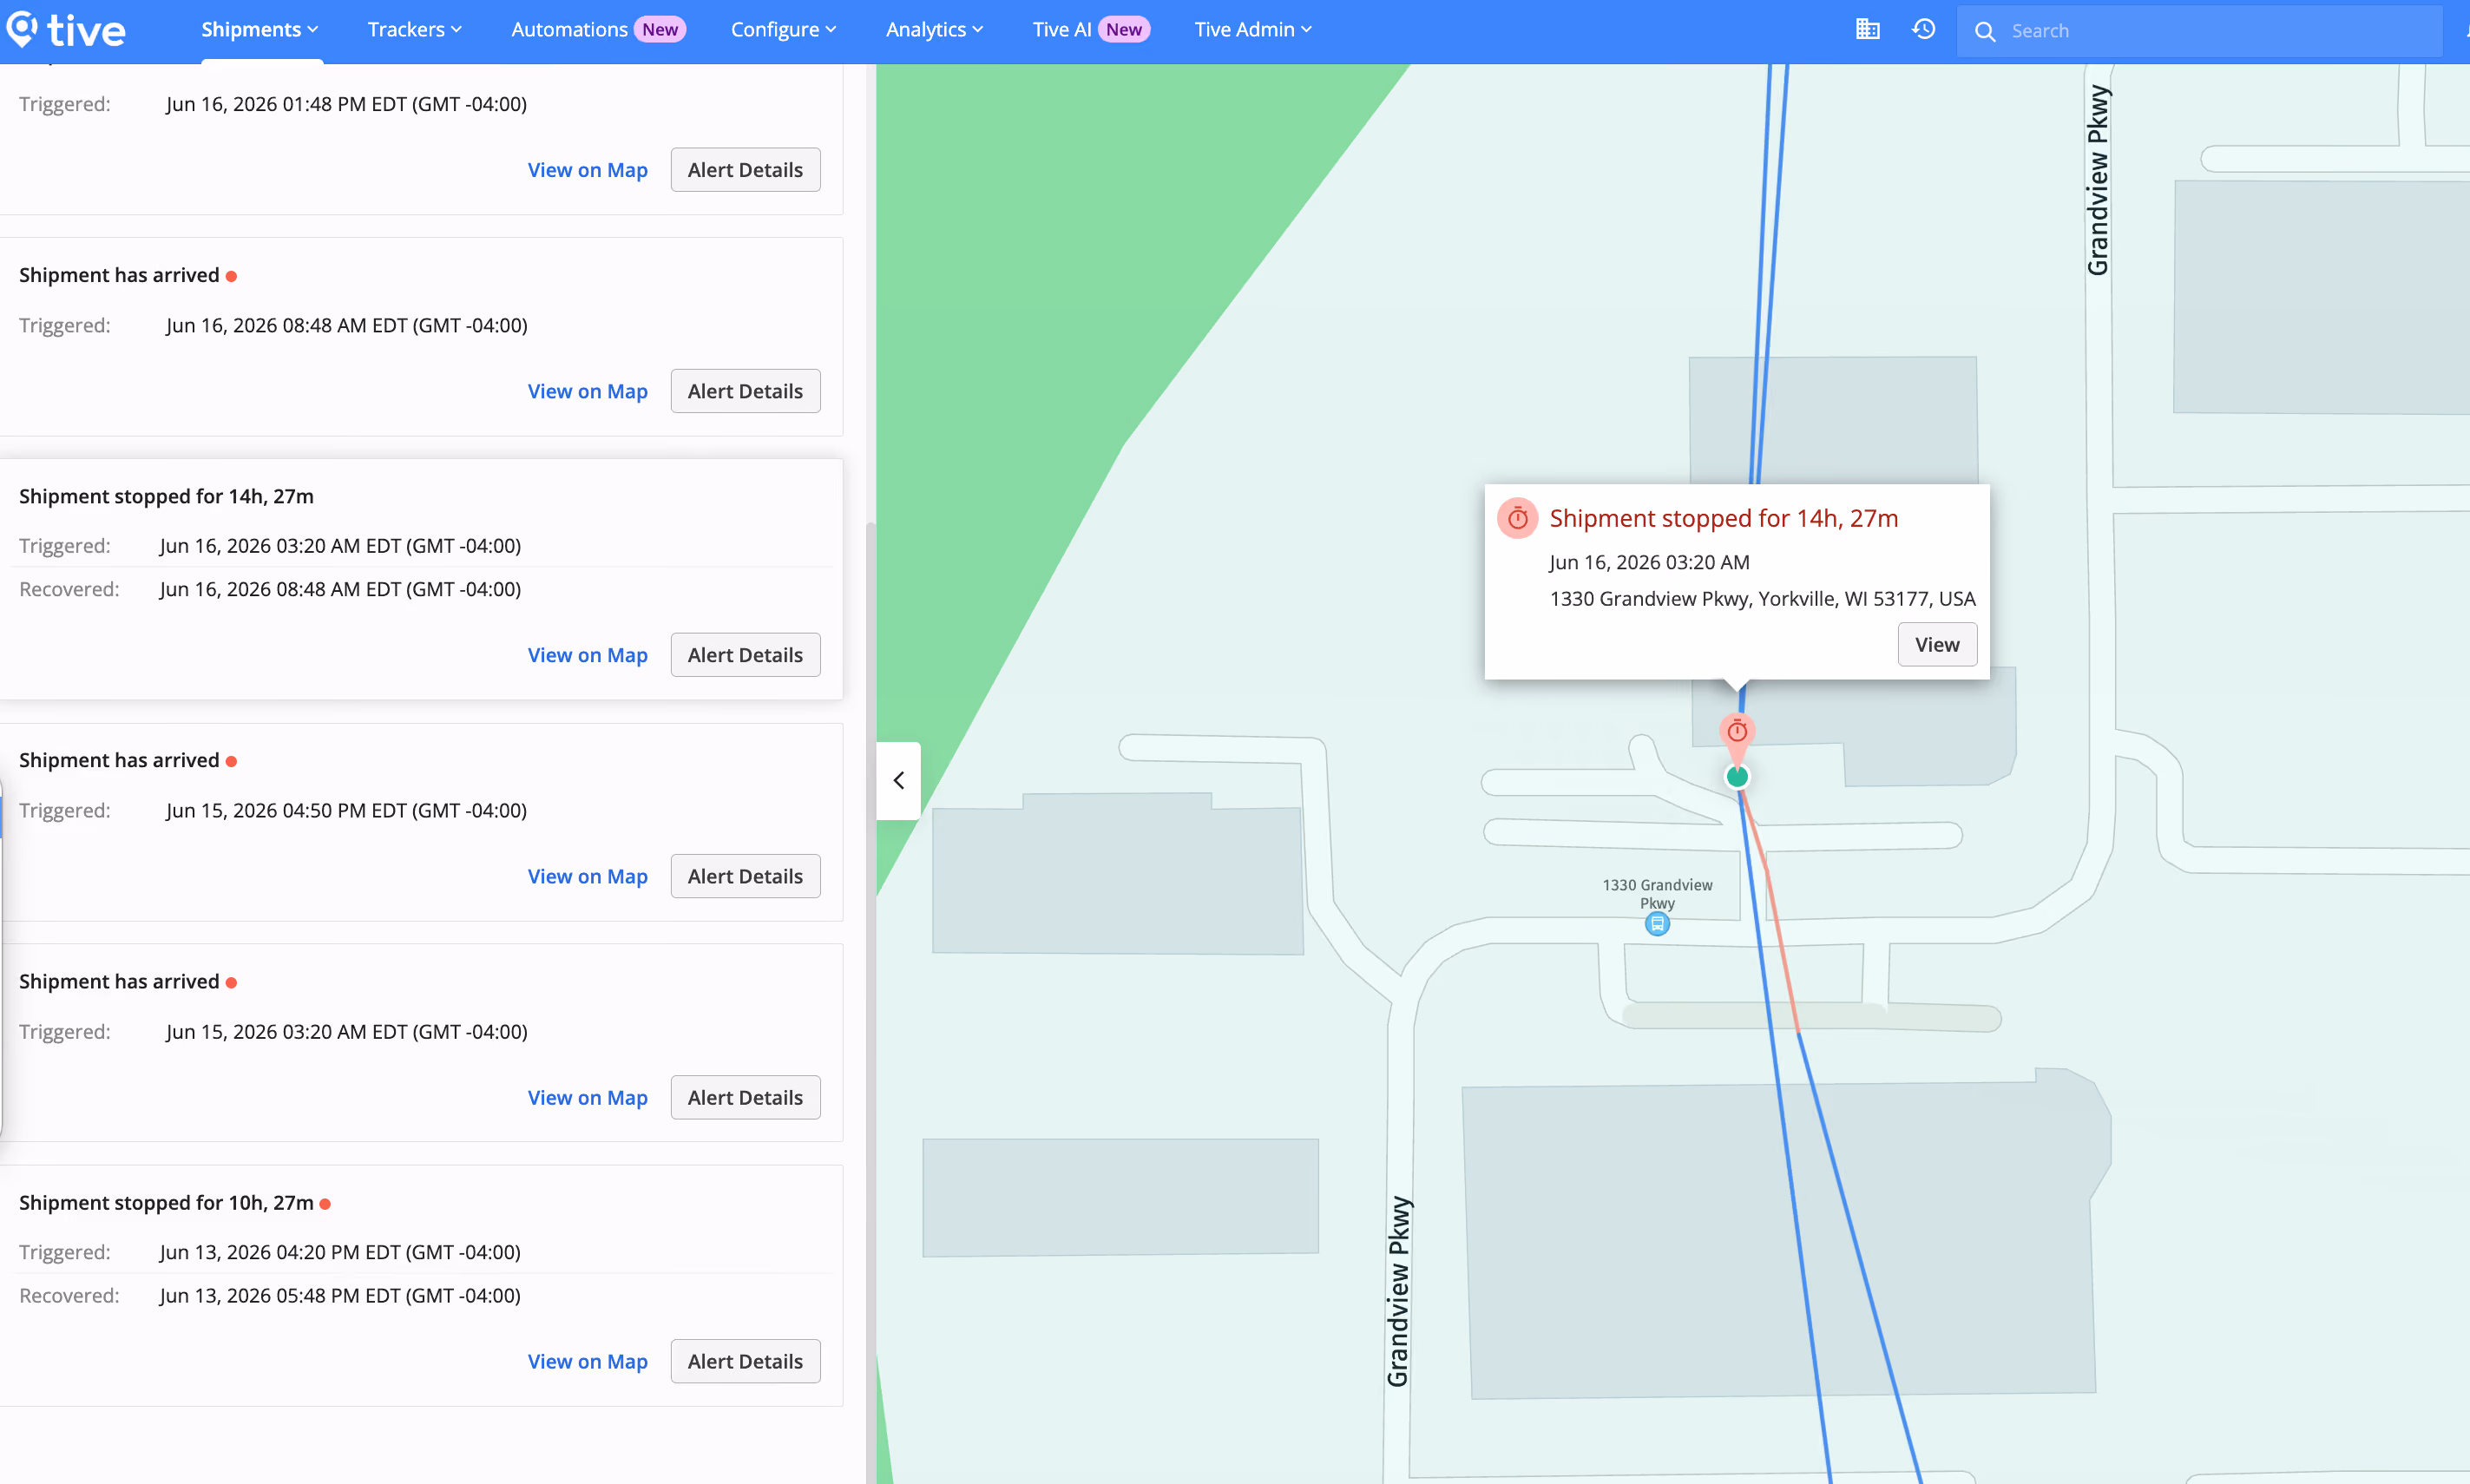Screen dimensions: 2470x1484
Task: Click the red popup title 'Shipment stopped for 14h, 27m'
Action: click(x=1724, y=518)
